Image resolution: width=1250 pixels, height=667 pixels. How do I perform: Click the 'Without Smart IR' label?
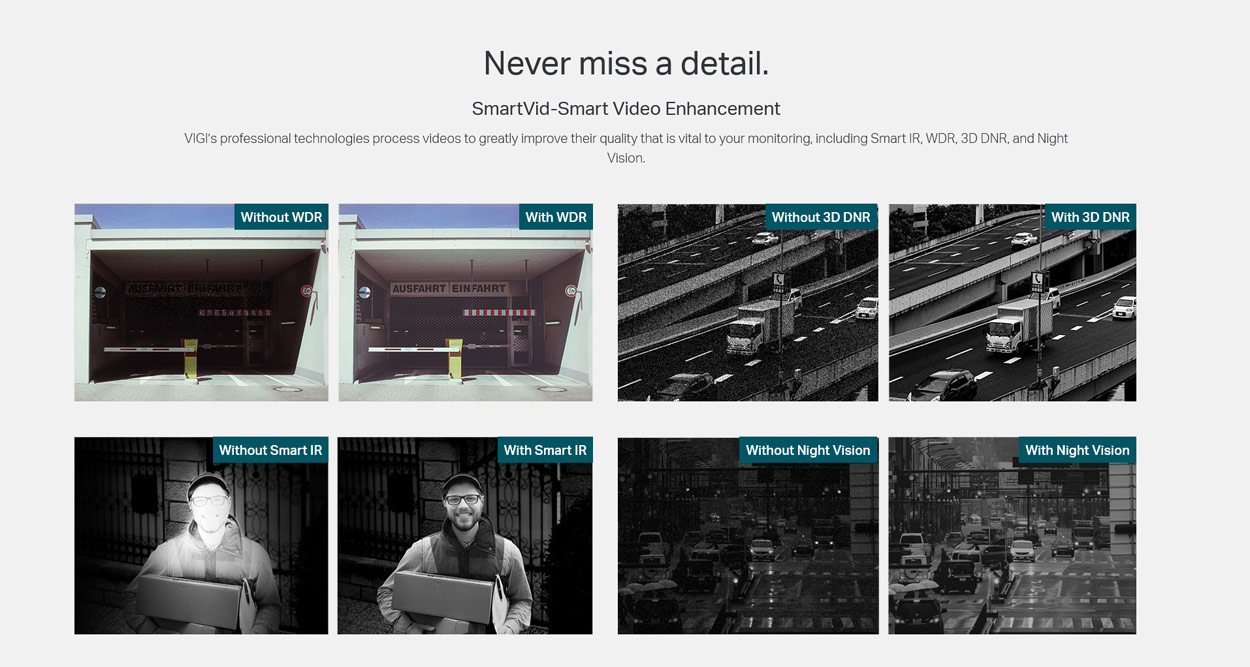(270, 450)
